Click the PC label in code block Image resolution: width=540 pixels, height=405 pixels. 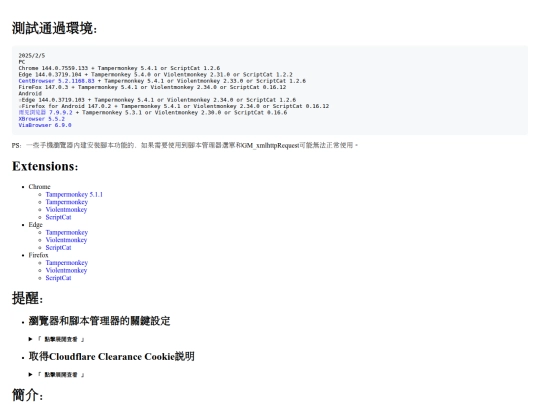coord(22,62)
